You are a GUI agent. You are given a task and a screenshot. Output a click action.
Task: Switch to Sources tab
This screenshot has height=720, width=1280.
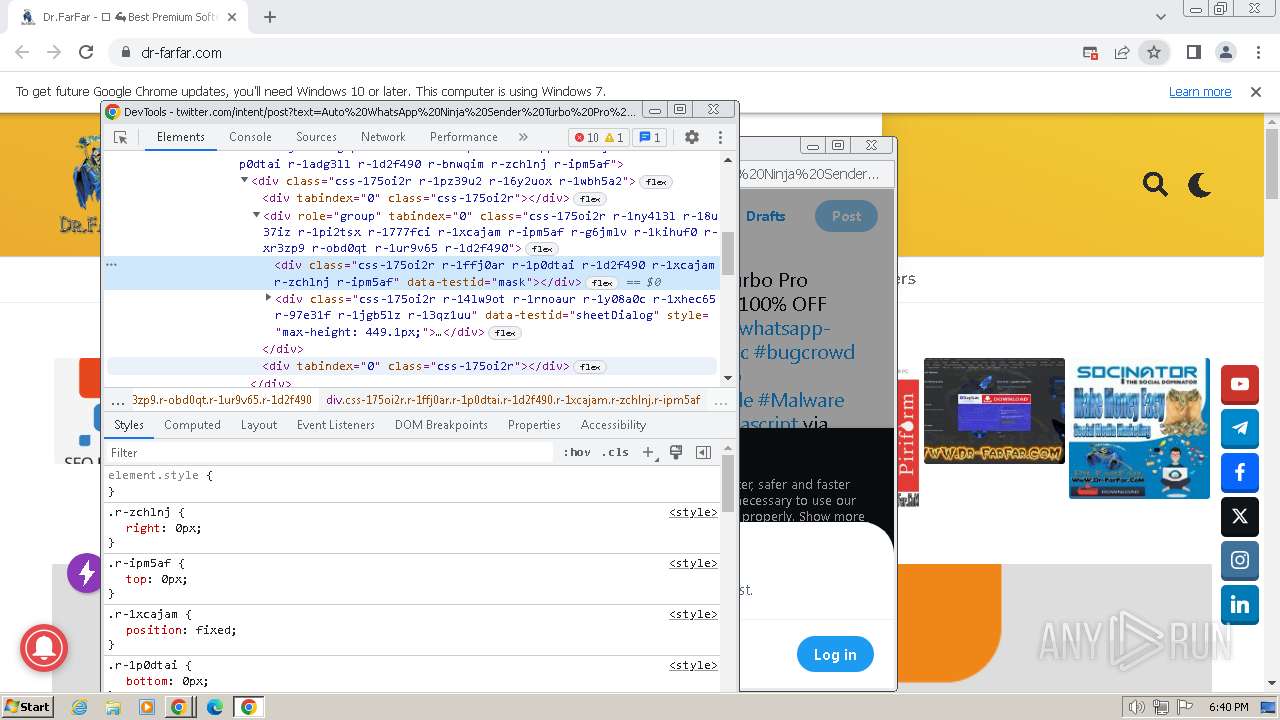pos(316,137)
